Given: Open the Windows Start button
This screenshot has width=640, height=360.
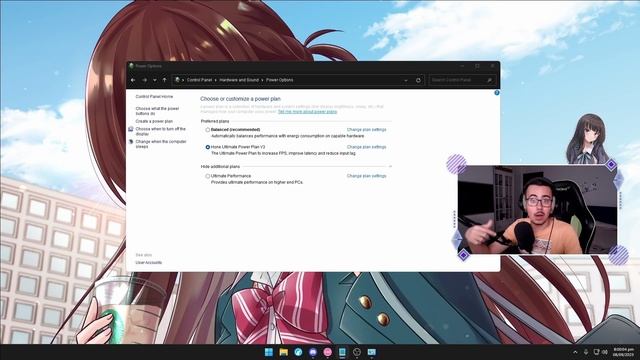Looking at the screenshot, I should click(269, 352).
